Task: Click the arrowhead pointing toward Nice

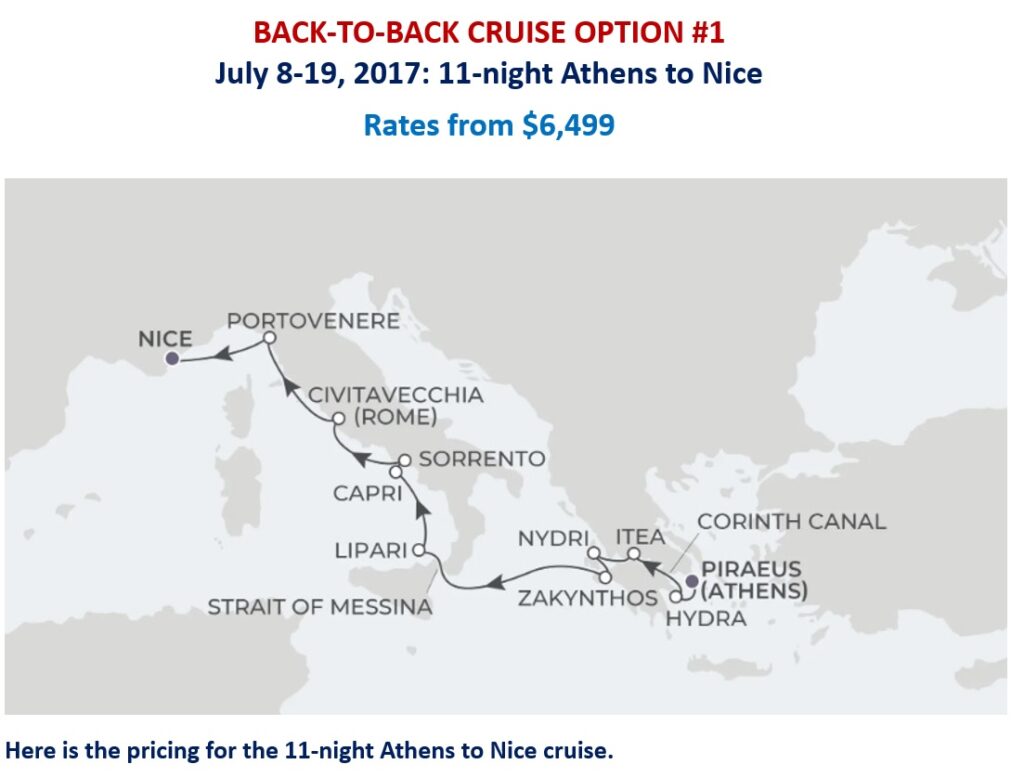Action: pos(225,352)
